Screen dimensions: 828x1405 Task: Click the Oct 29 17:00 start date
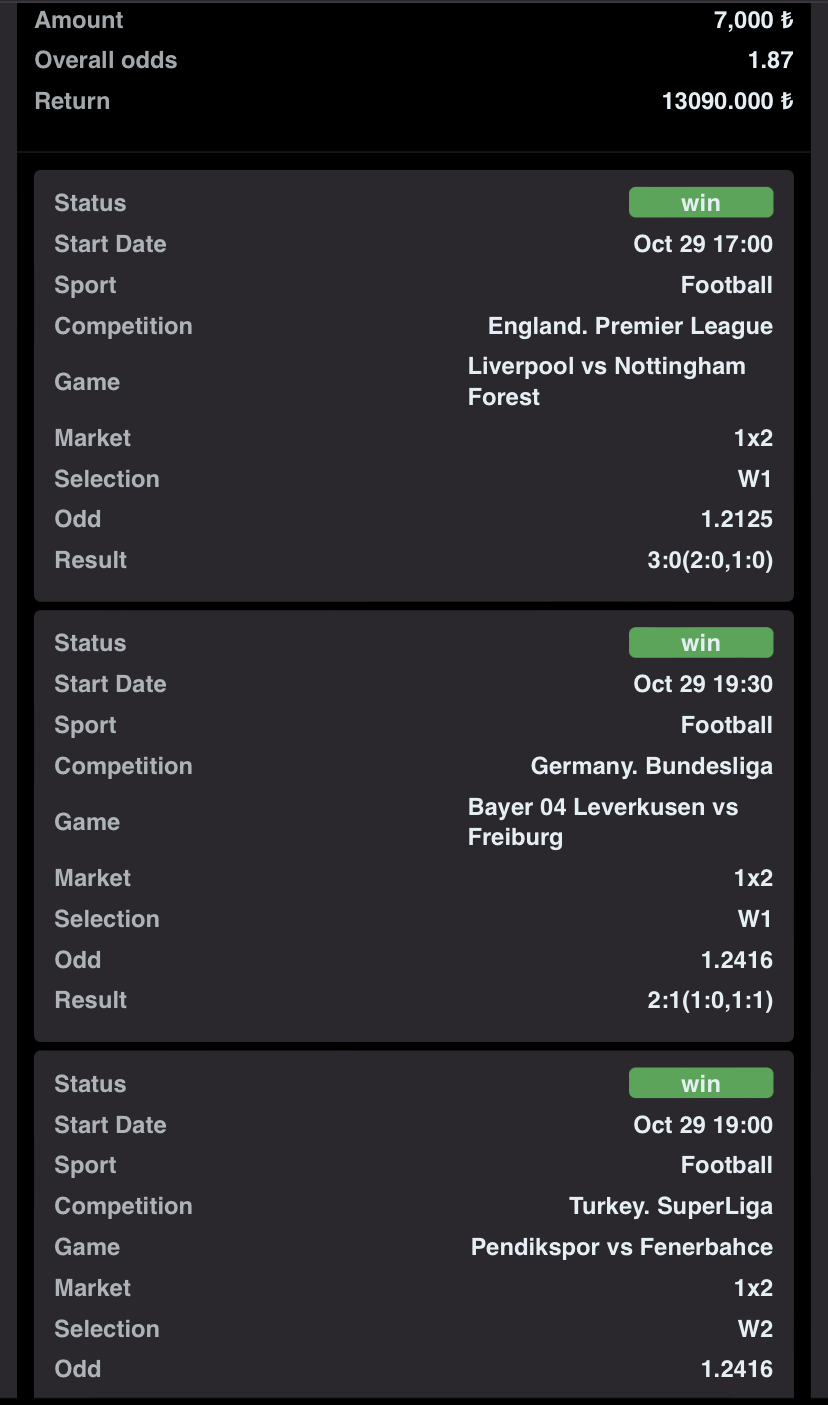[x=702, y=244]
